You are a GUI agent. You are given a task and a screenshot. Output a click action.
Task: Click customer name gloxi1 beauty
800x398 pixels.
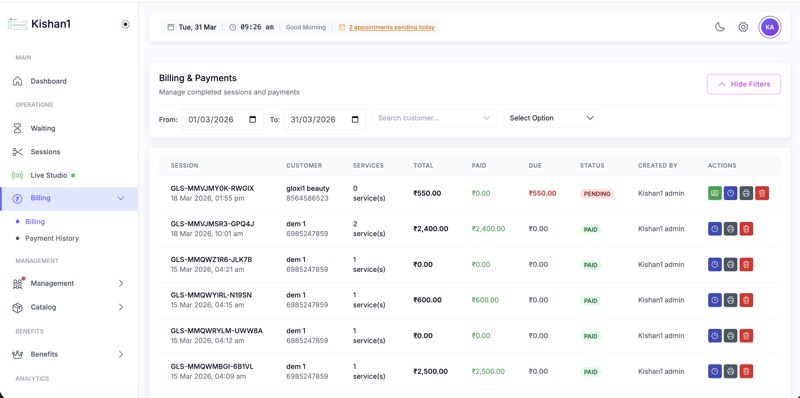[308, 188]
